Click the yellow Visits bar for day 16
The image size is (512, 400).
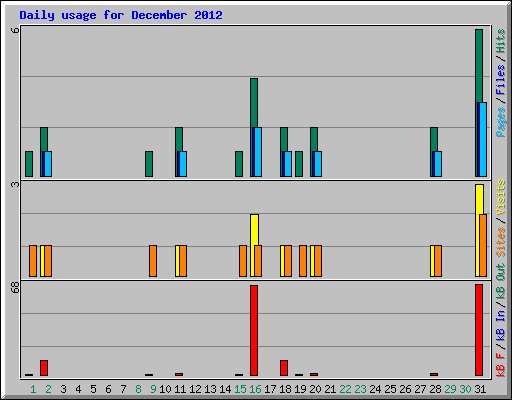[254, 230]
